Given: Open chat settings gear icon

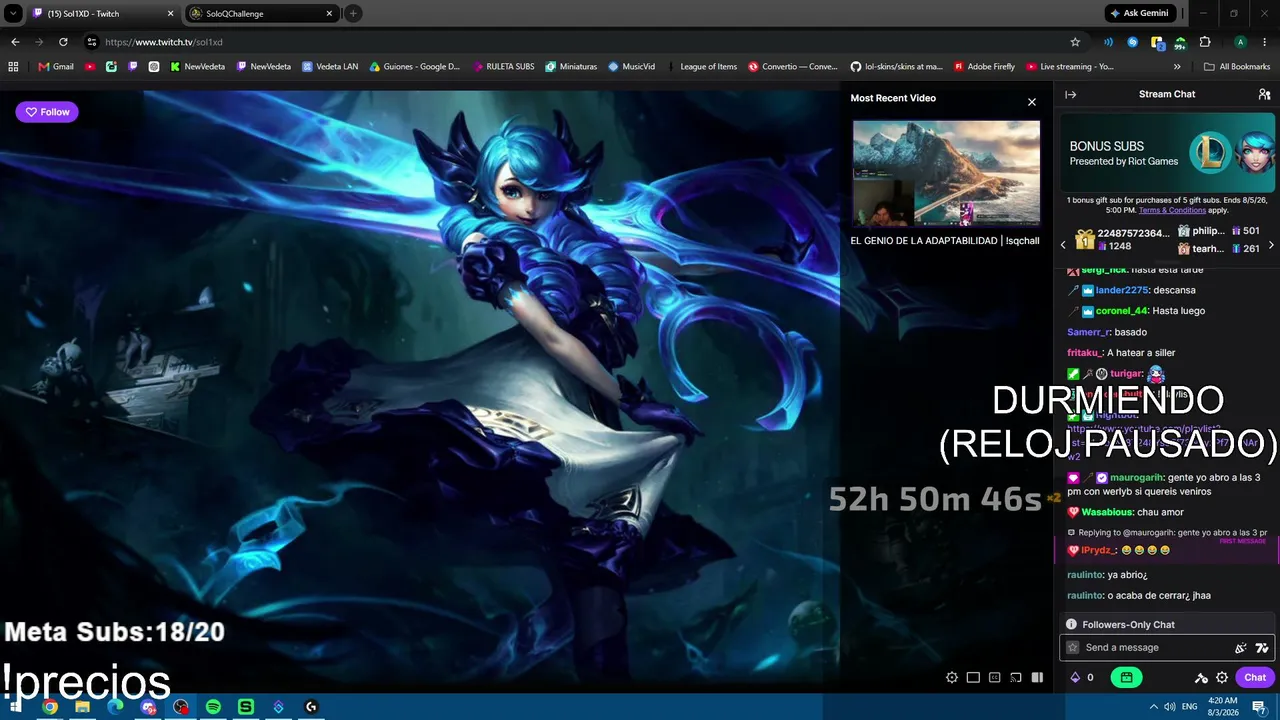Looking at the screenshot, I should (x=1222, y=677).
